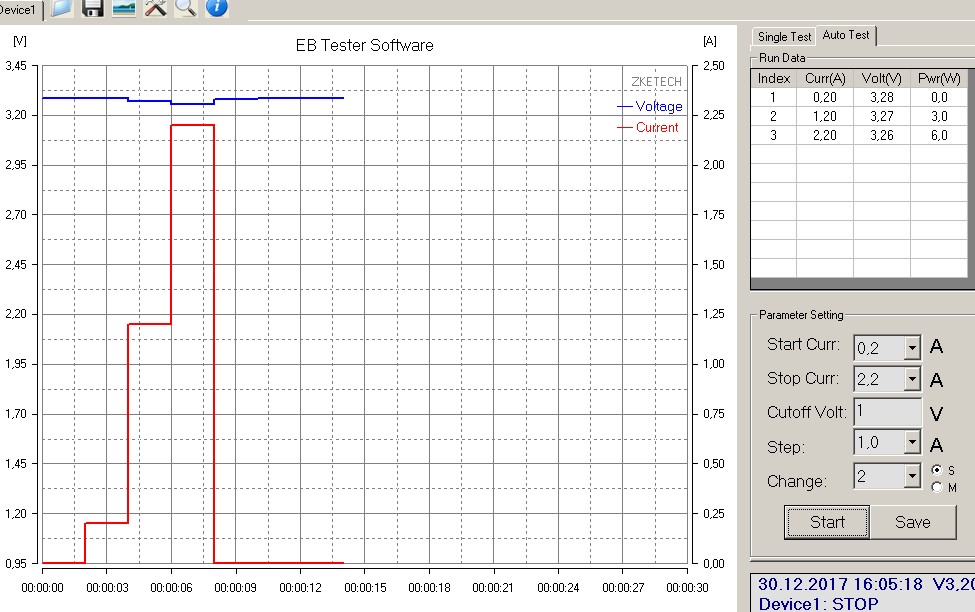Select the S radio button for Change
Image resolution: width=975 pixels, height=612 pixels.
click(937, 470)
